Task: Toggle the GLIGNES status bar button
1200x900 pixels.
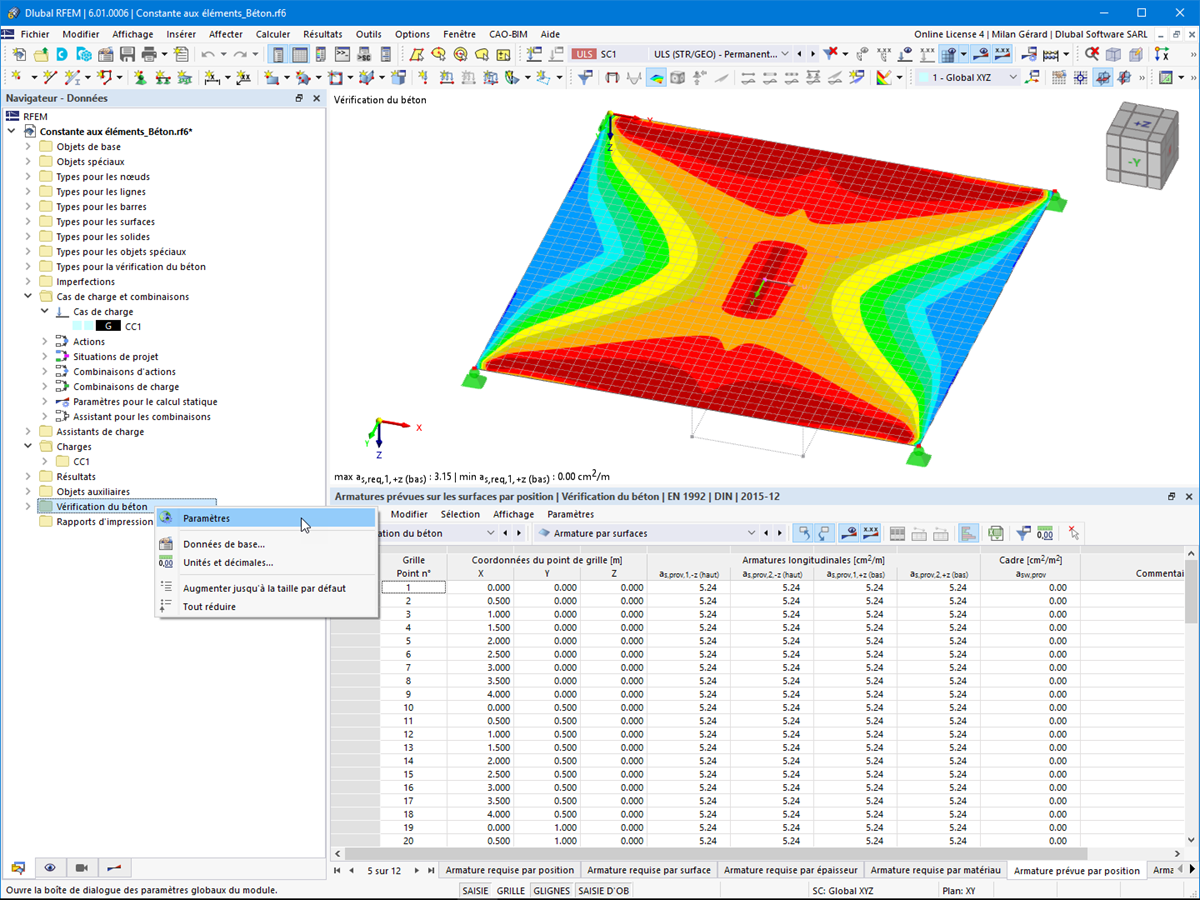Action: point(552,890)
